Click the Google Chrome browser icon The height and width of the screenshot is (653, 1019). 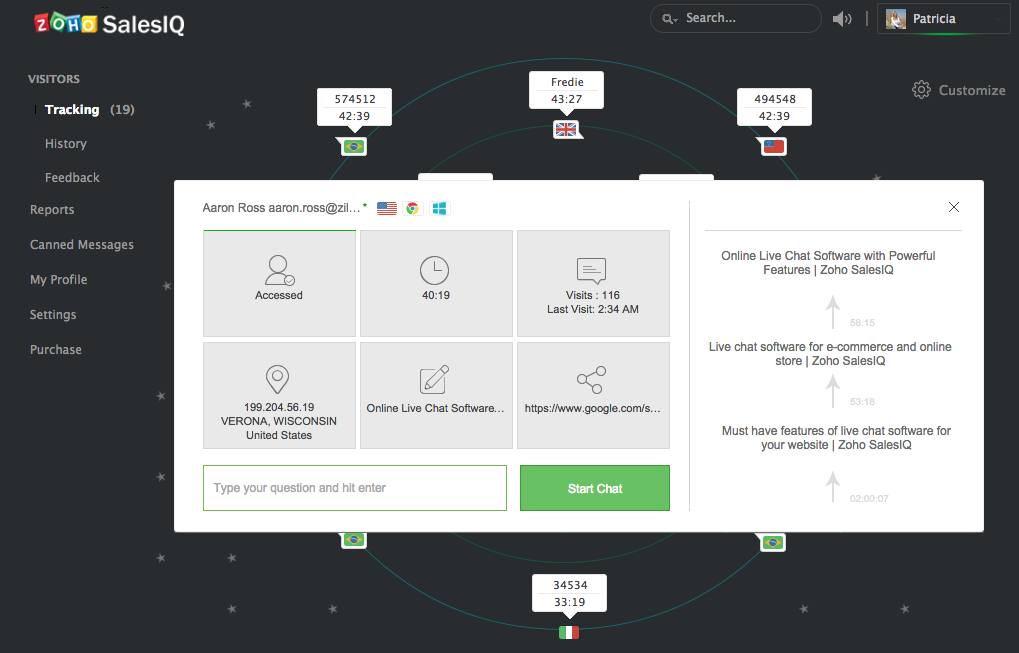click(413, 208)
